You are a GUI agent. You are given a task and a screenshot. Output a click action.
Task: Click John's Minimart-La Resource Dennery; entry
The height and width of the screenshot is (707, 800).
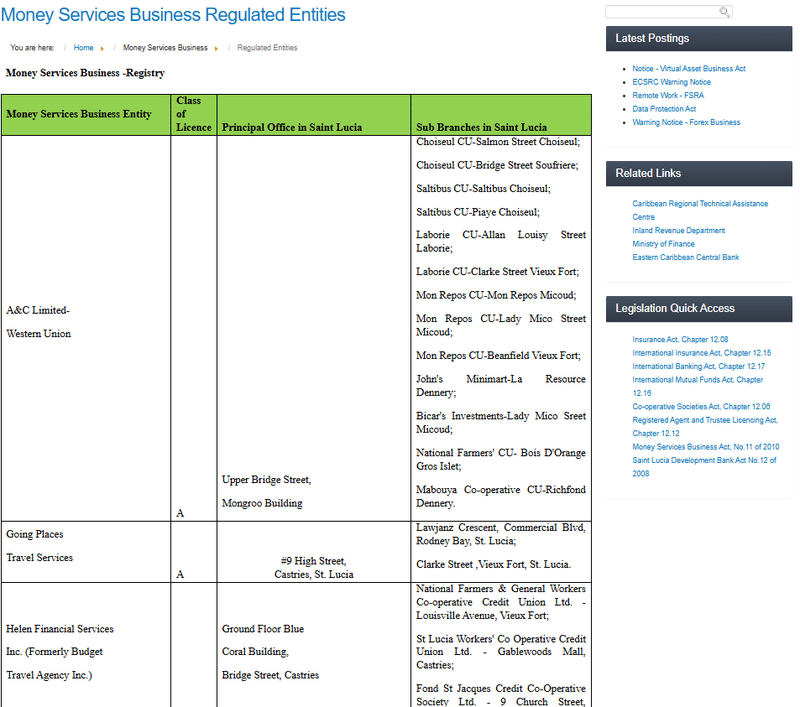click(x=501, y=386)
